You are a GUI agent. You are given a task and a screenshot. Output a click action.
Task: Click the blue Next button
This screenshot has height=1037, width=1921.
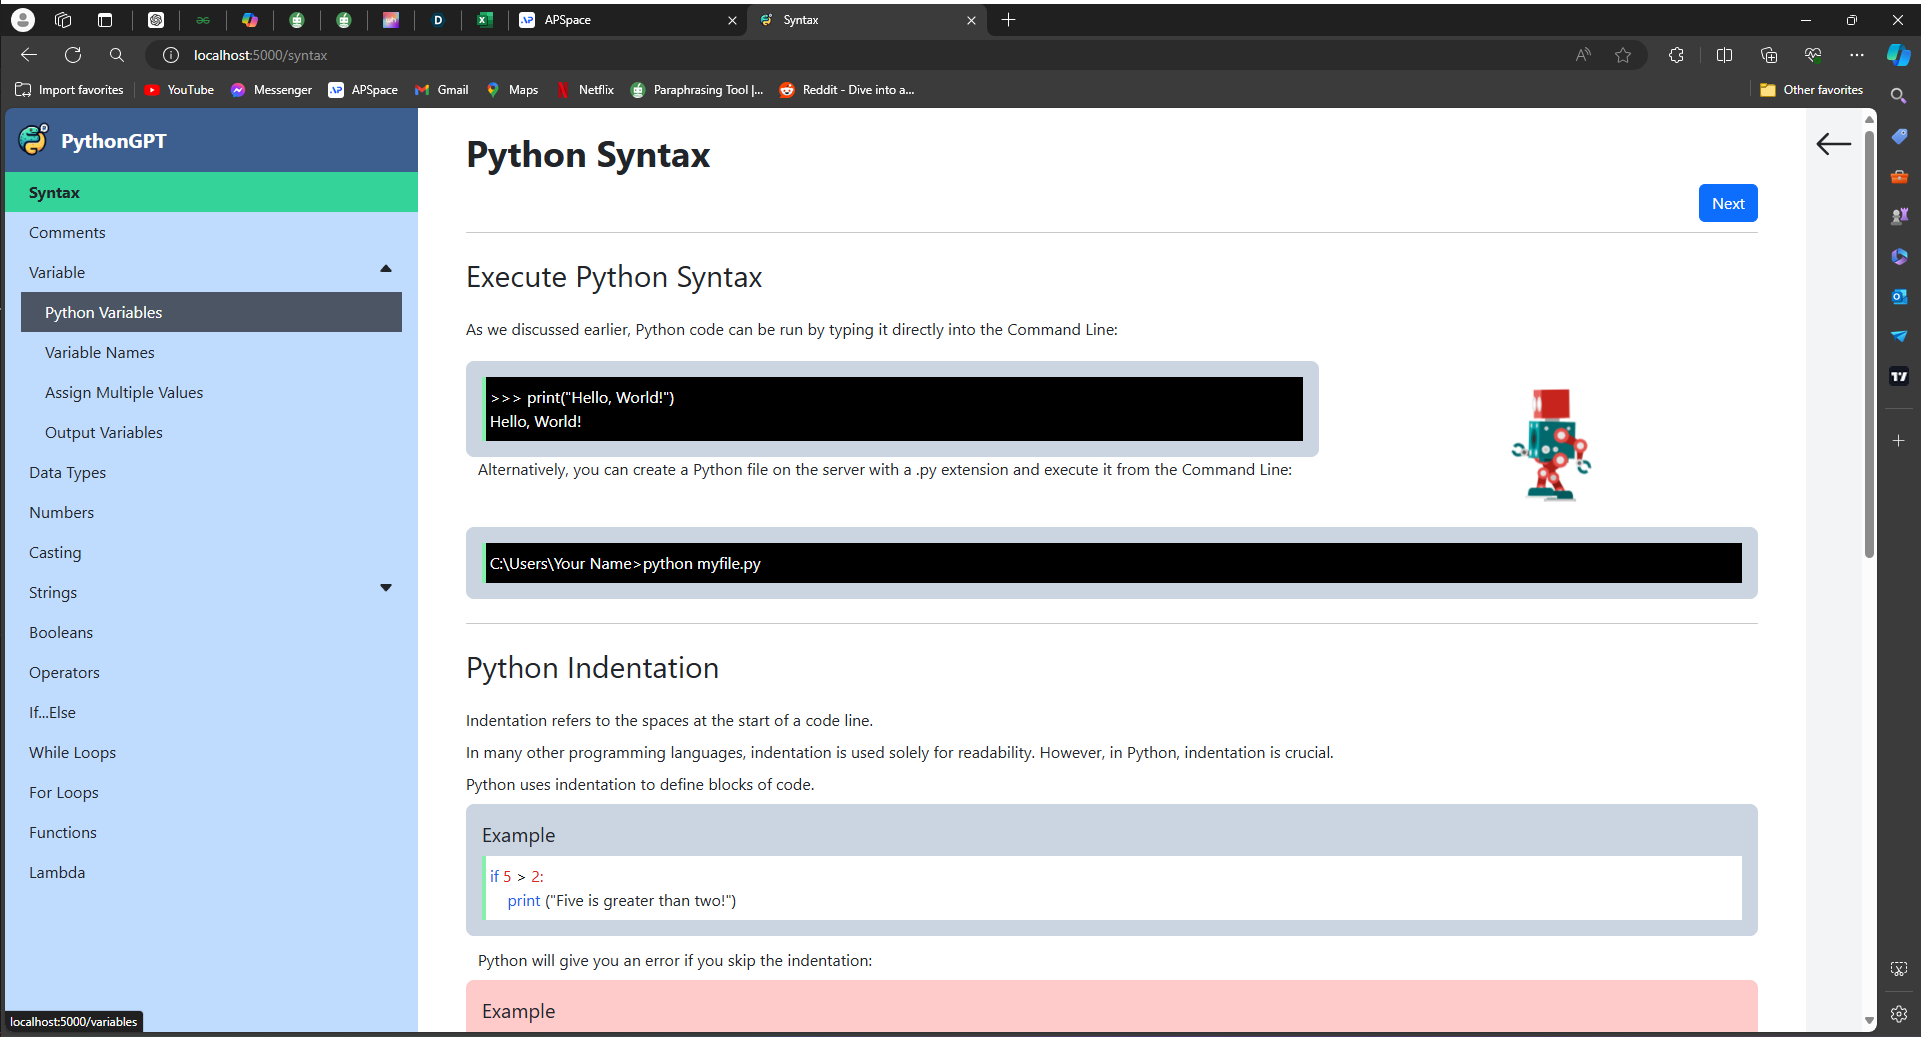(1727, 203)
